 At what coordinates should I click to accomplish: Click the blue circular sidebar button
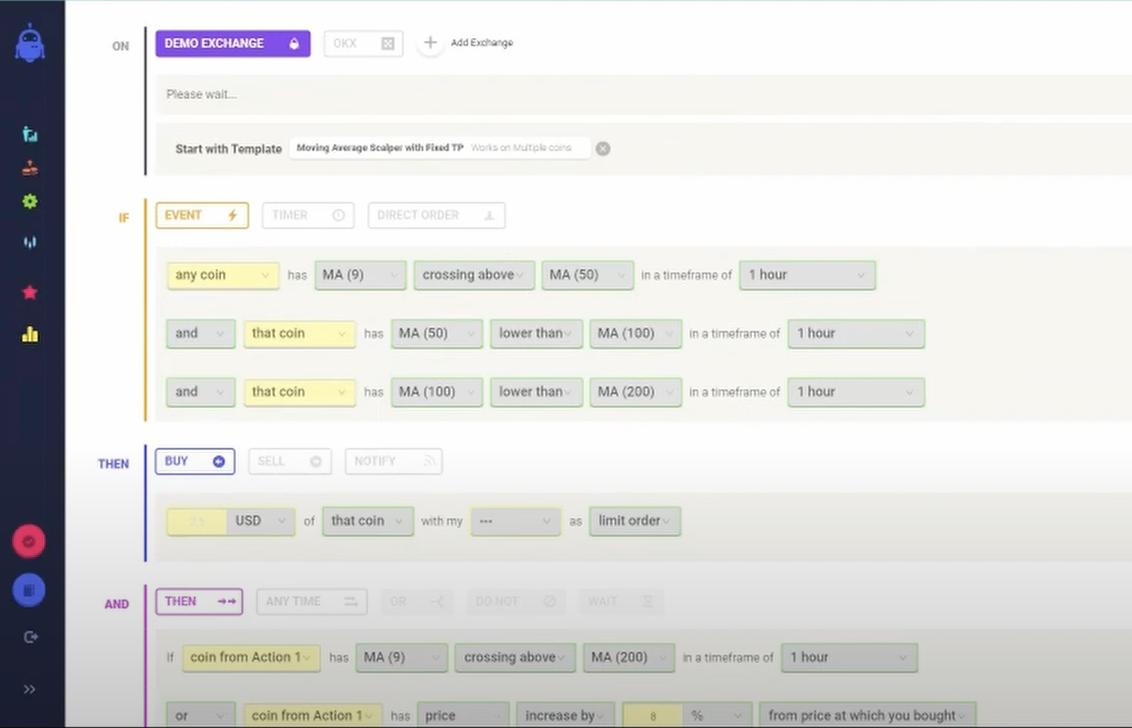(x=29, y=590)
